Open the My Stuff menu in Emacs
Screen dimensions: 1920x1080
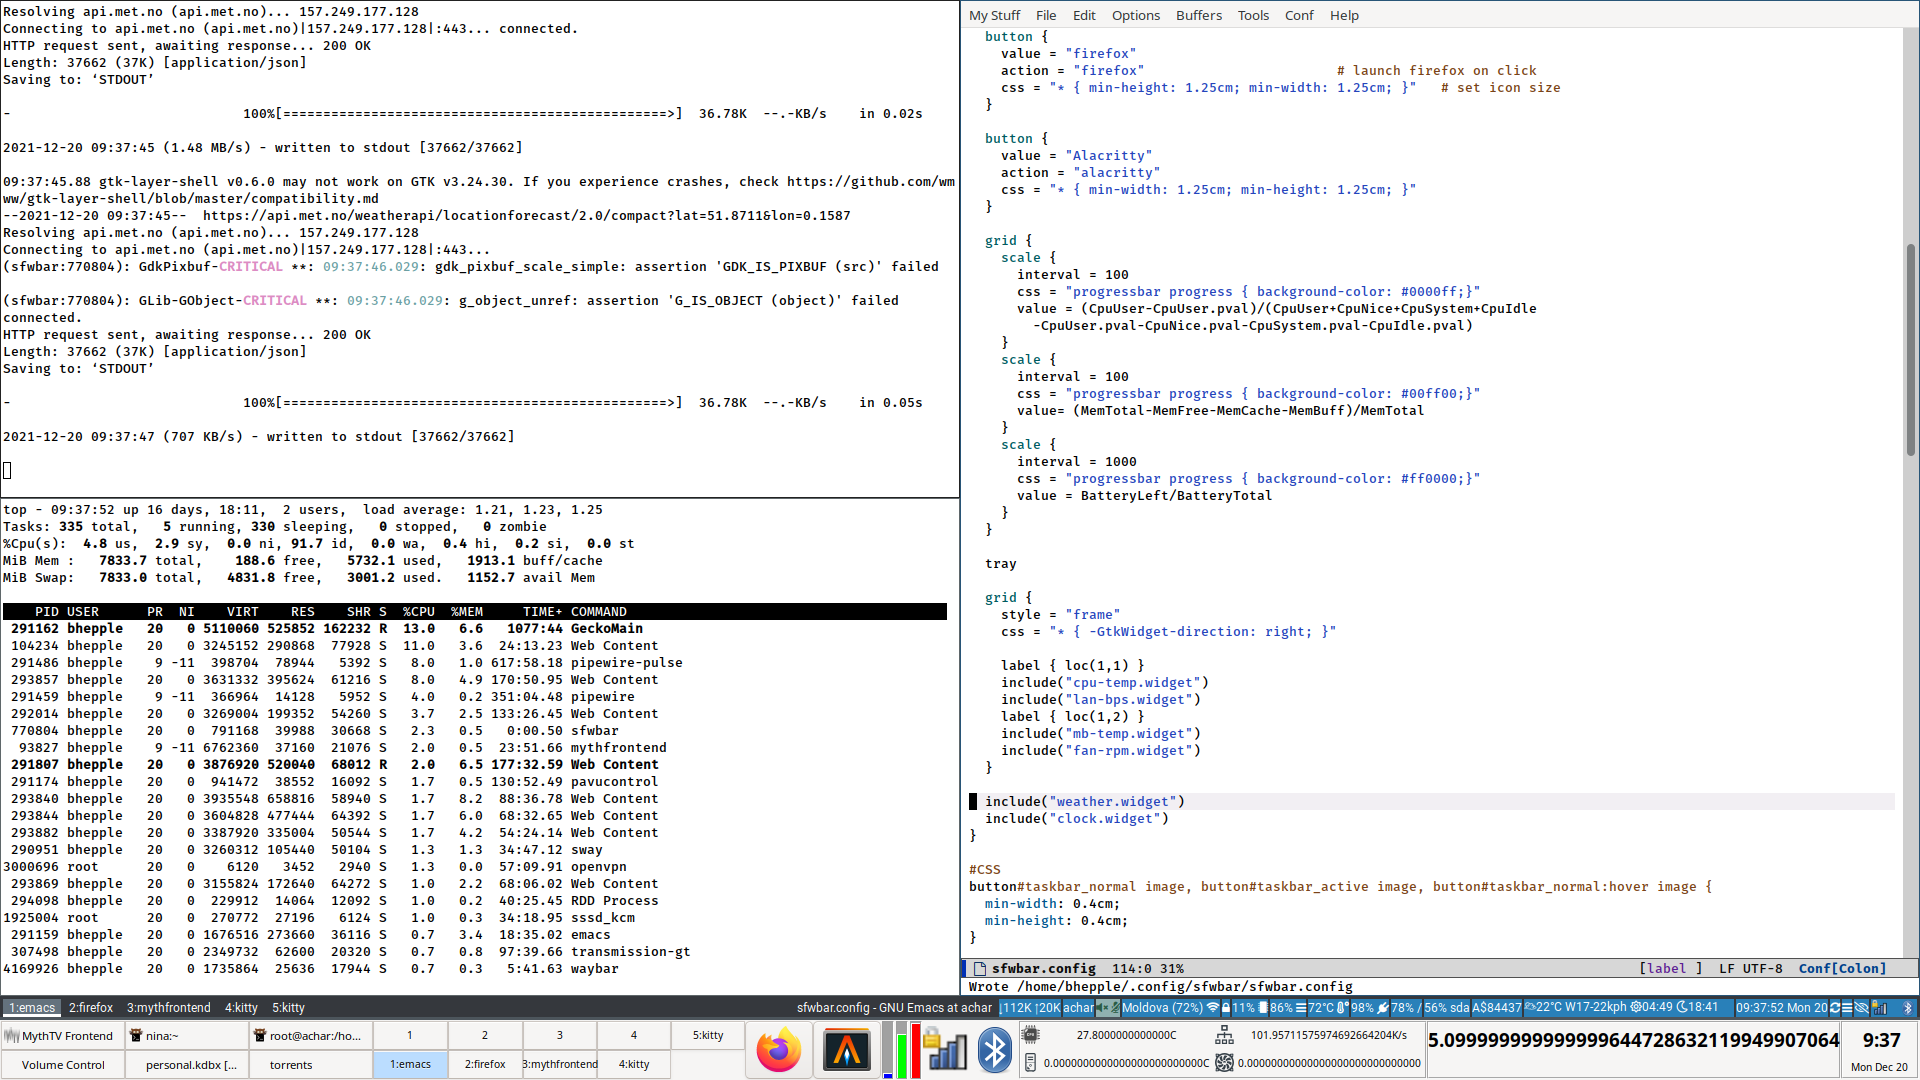[994, 15]
